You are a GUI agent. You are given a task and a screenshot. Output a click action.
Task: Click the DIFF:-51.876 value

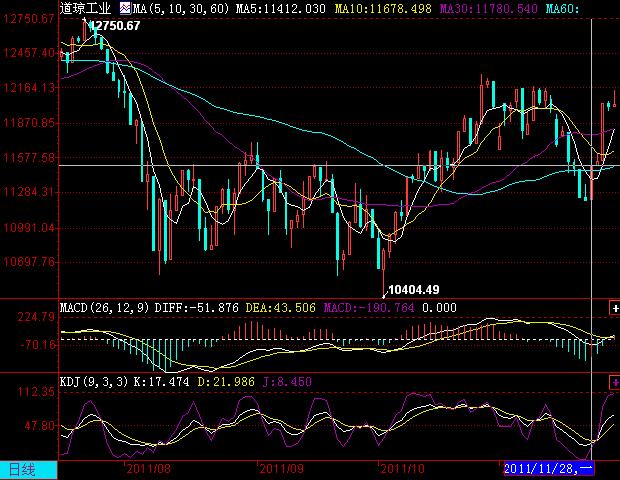point(197,308)
